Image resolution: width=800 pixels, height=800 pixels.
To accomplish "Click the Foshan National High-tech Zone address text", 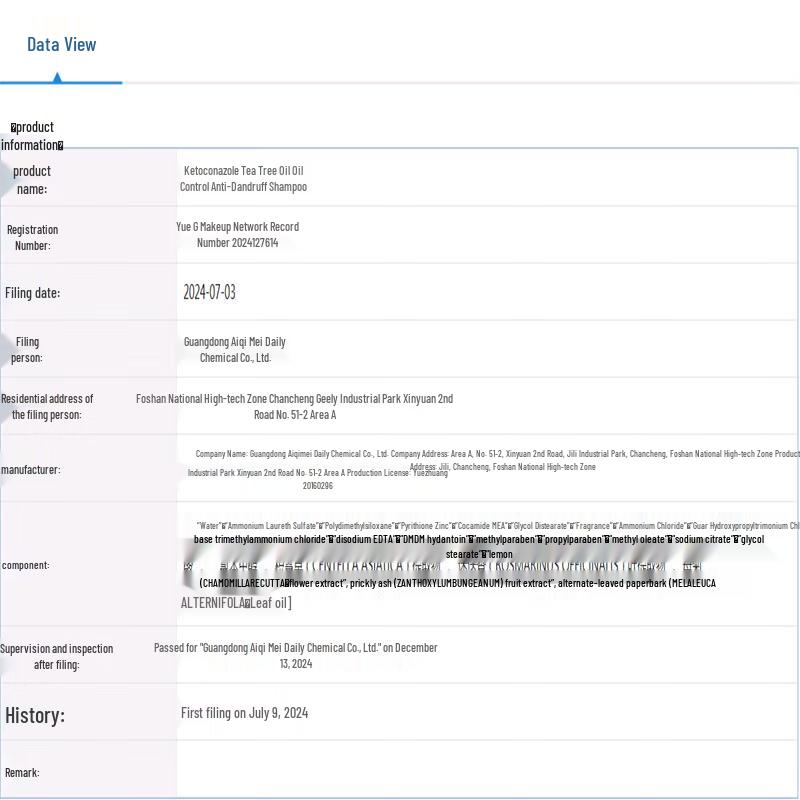I will pyautogui.click(x=294, y=406).
